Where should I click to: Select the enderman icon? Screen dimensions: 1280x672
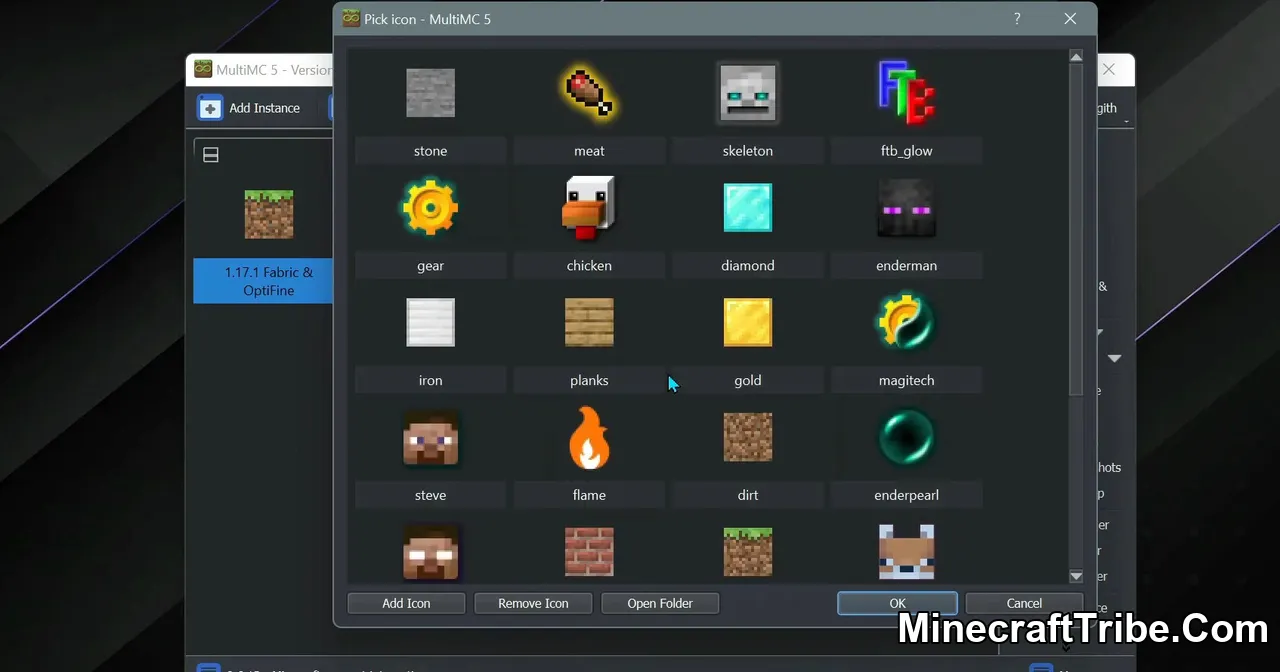coord(906,208)
